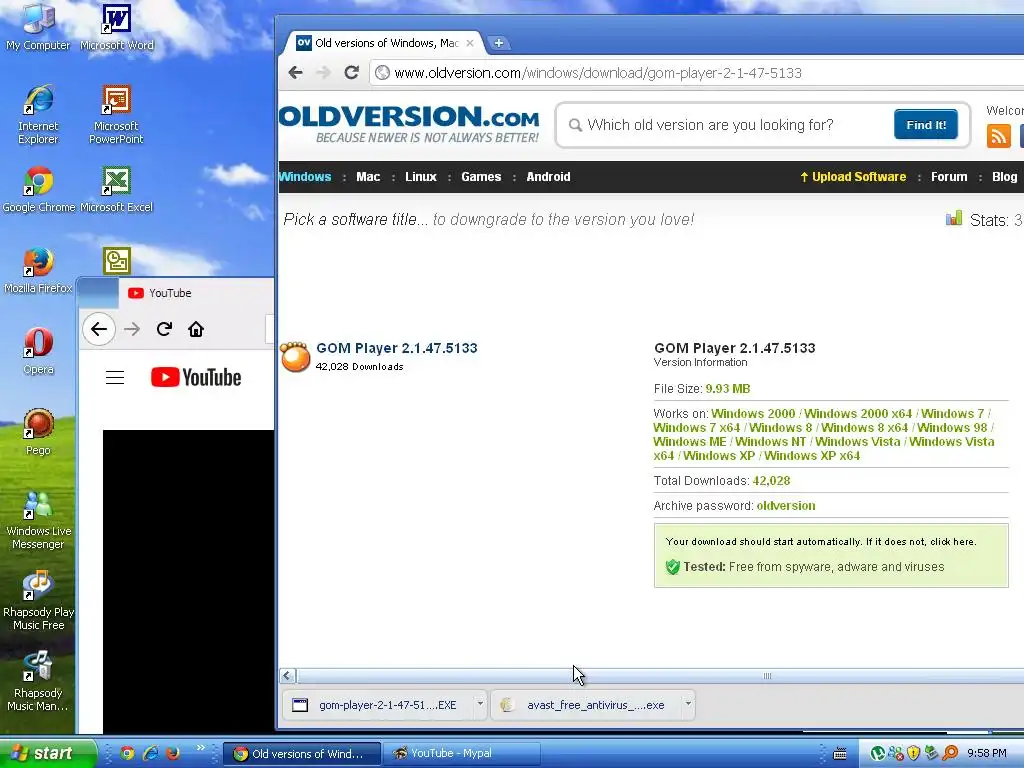Open the avast_free_antivirus downloaded file
1024x768 pixels.
(585, 705)
